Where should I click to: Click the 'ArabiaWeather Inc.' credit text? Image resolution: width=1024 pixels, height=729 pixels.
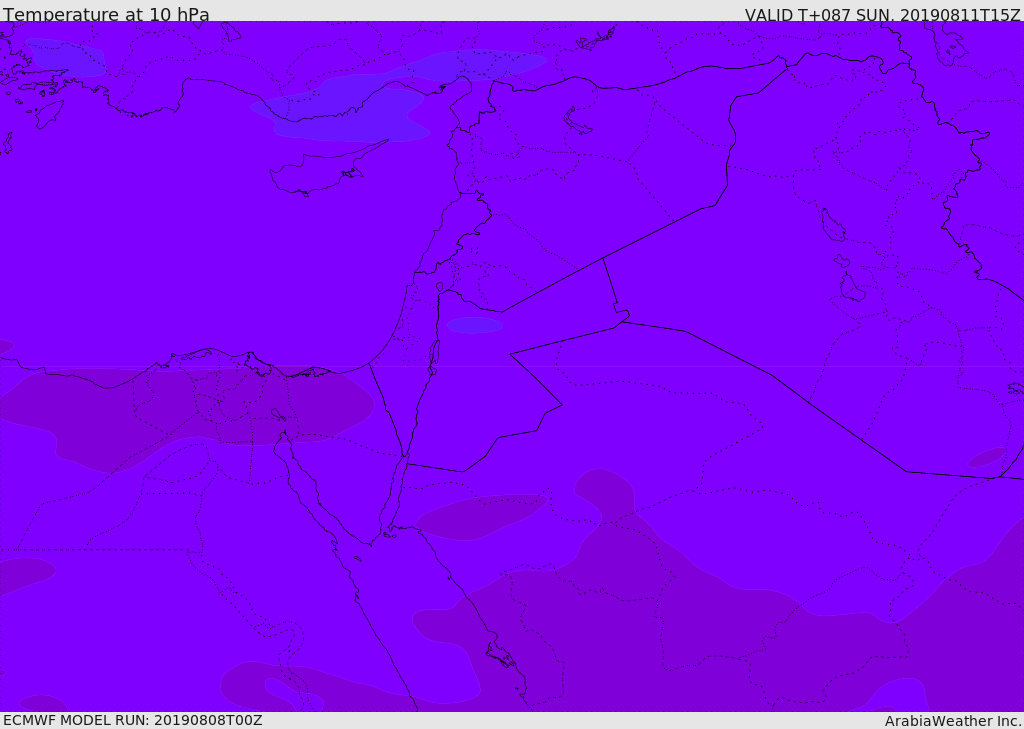pos(952,721)
